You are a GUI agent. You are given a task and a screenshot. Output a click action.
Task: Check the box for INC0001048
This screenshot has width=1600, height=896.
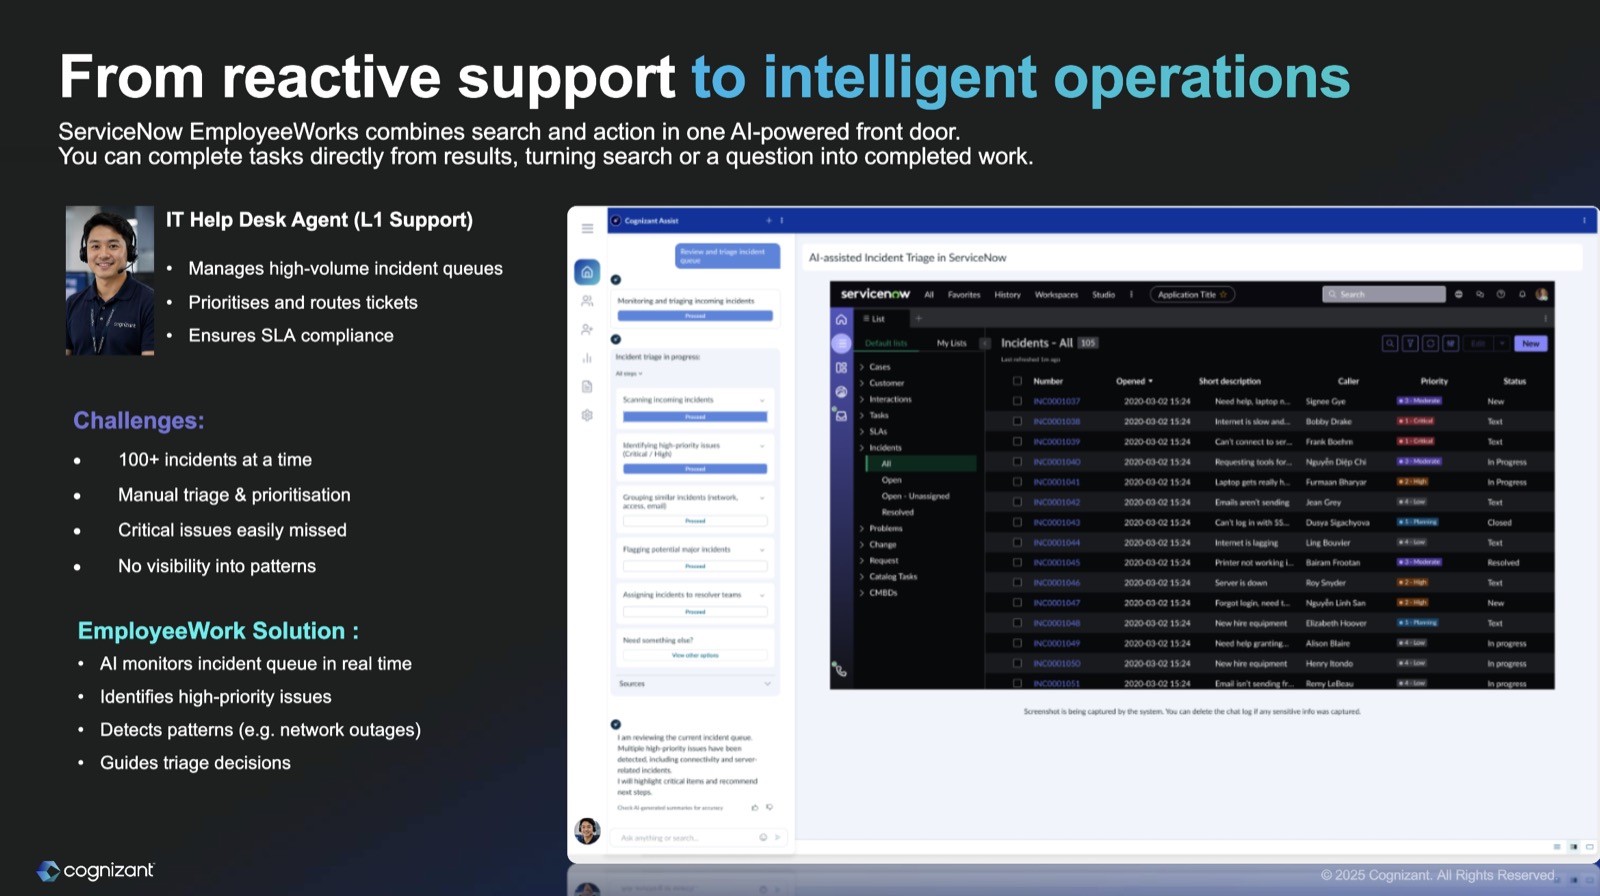point(1017,623)
